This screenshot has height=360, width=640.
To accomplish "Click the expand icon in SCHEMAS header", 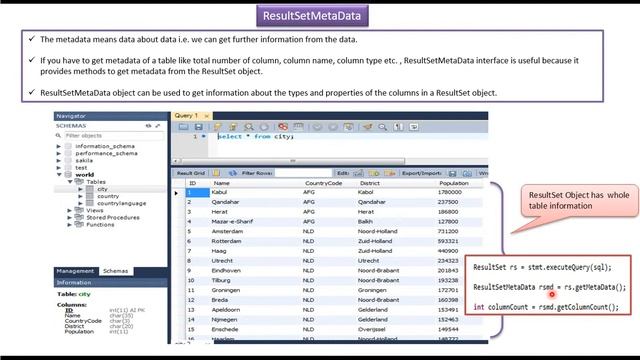I will pyautogui.click(x=158, y=126).
